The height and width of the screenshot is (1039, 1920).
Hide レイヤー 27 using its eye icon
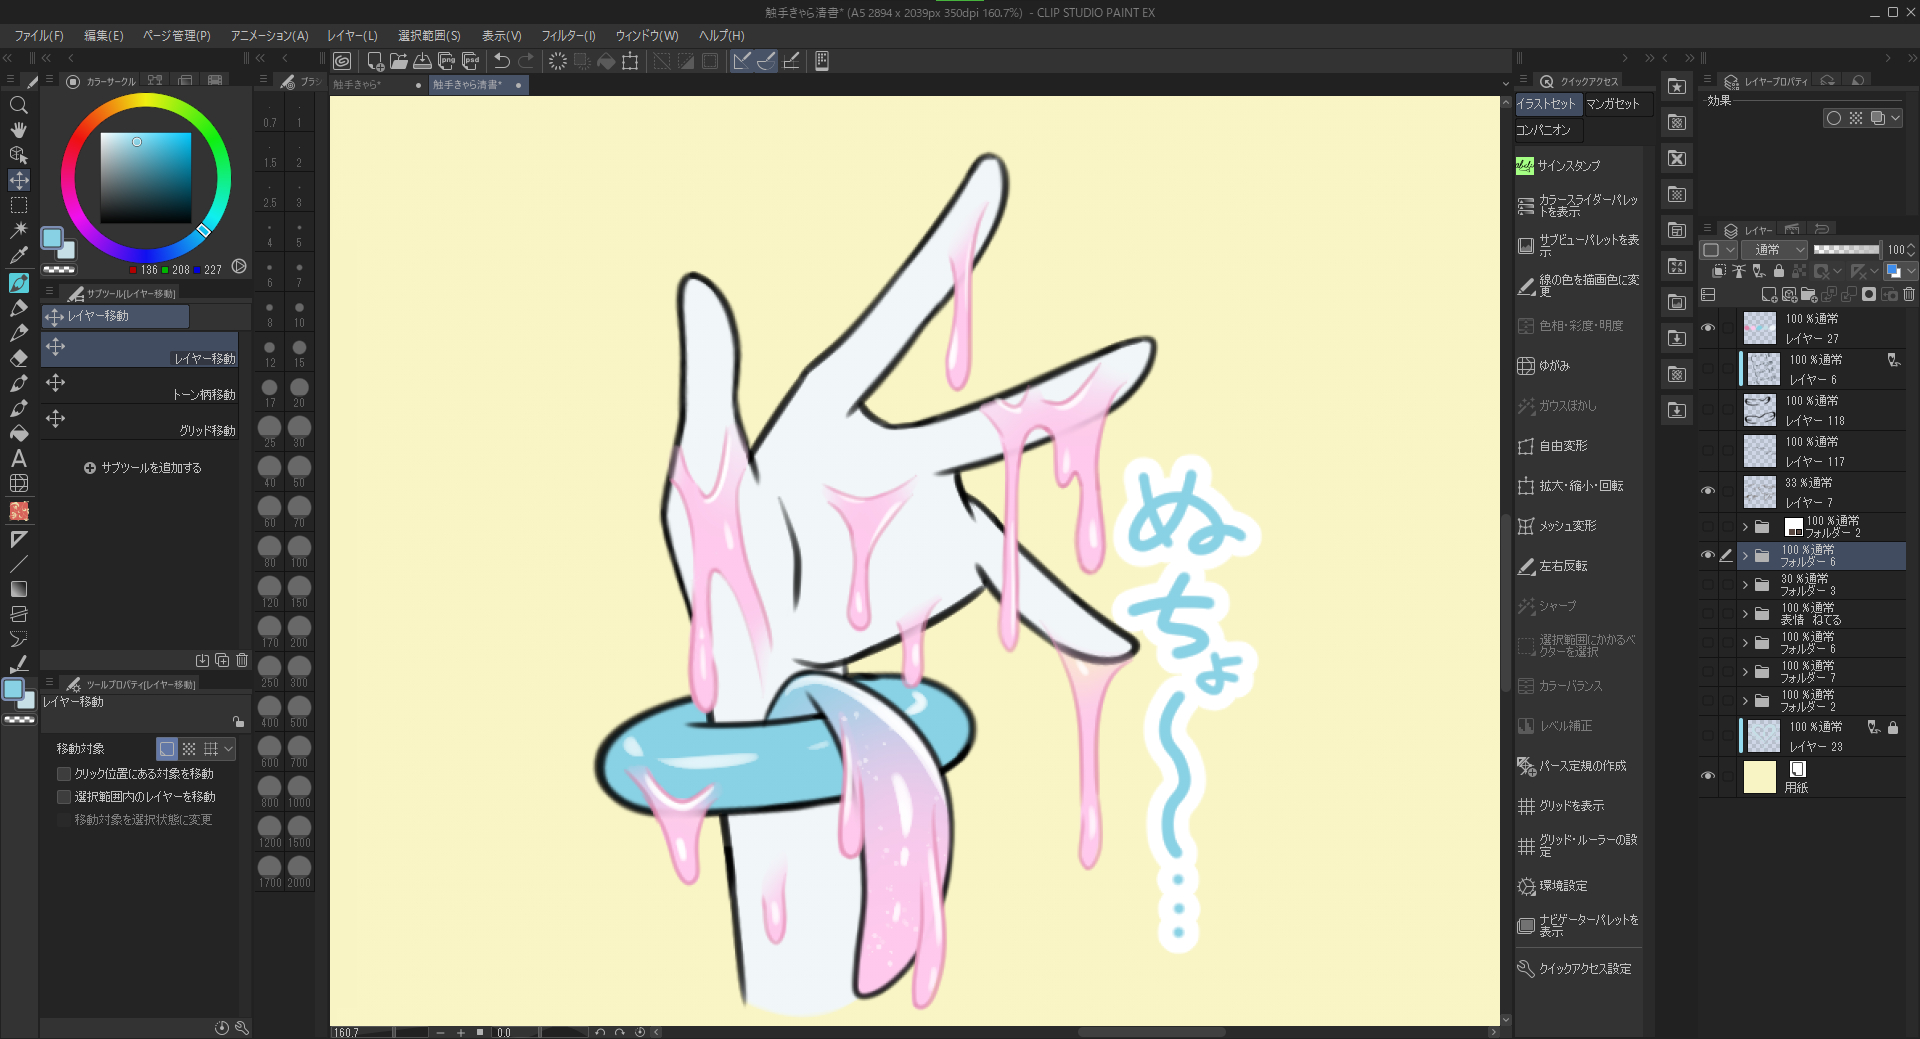click(x=1708, y=328)
